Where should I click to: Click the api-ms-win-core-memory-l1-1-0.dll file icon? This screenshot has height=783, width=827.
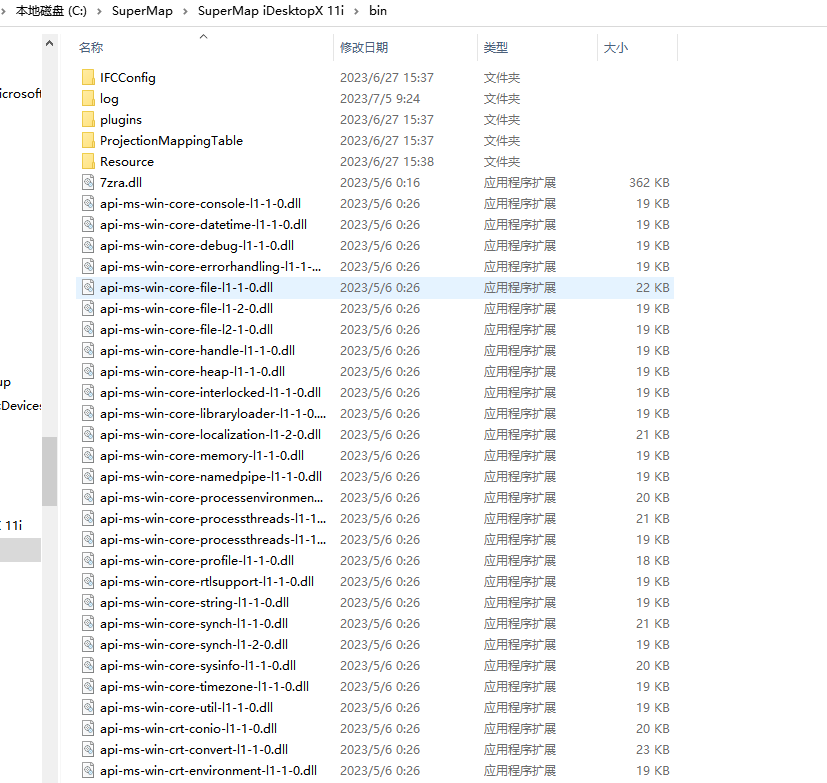[88, 456]
